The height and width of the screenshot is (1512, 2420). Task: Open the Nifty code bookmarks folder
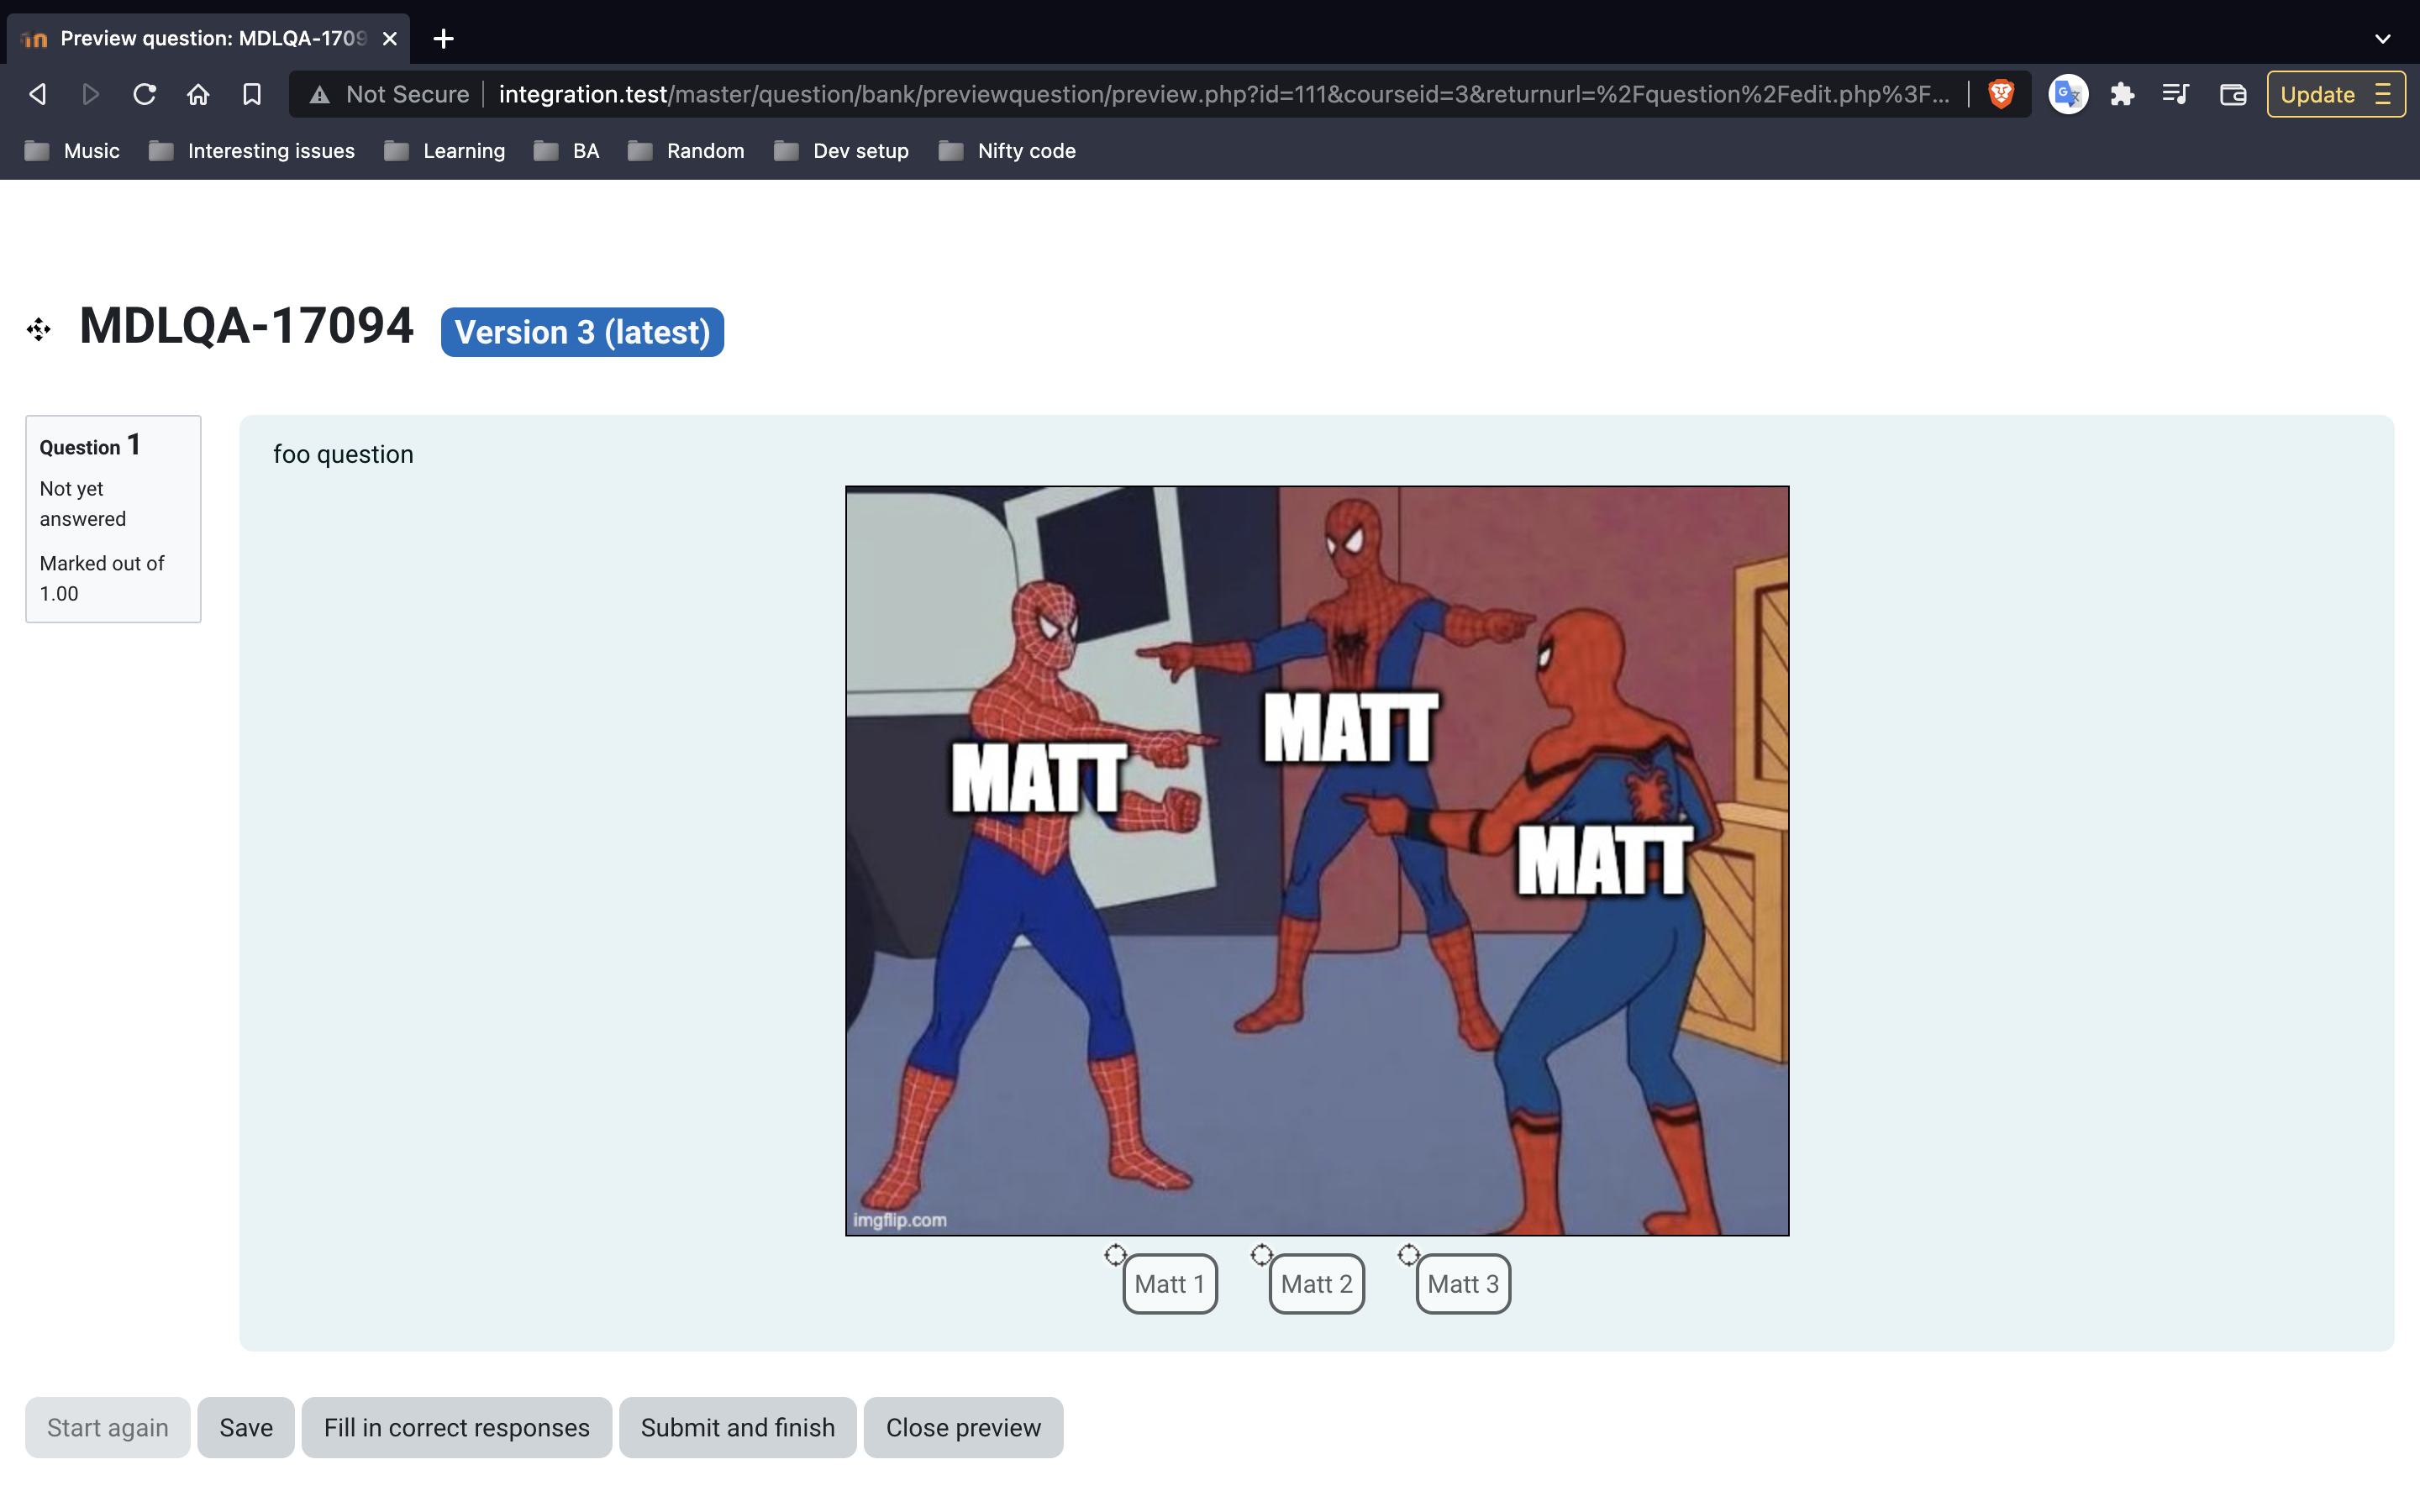coord(1008,151)
